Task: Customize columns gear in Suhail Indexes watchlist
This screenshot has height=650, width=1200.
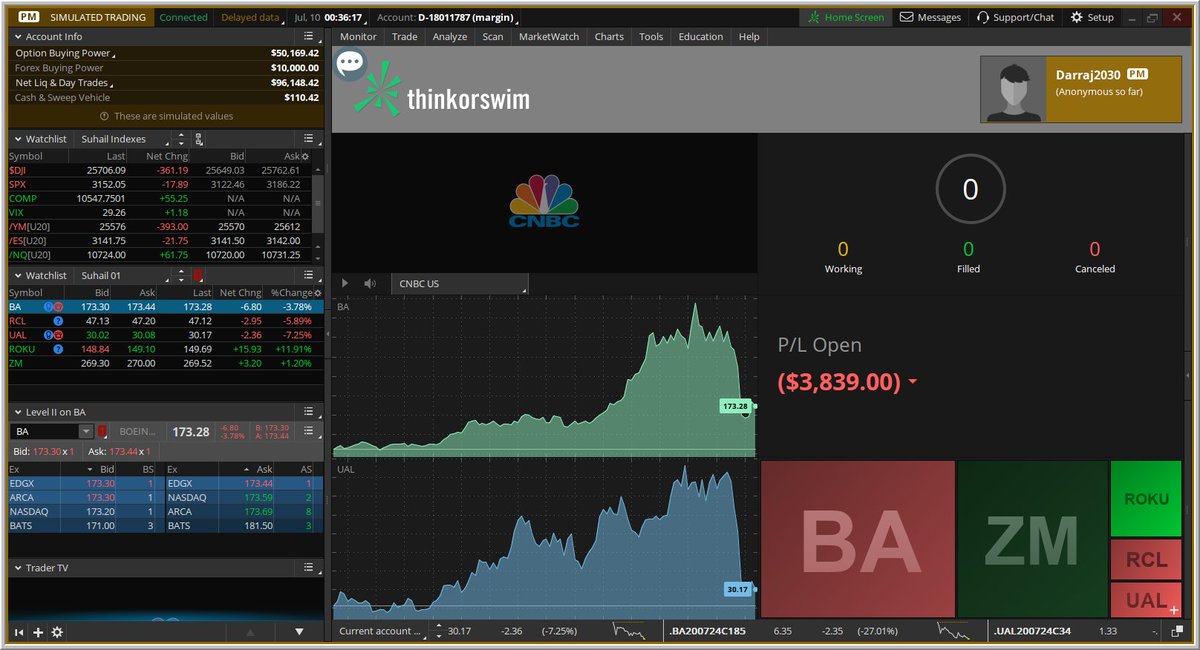Action: (305, 157)
